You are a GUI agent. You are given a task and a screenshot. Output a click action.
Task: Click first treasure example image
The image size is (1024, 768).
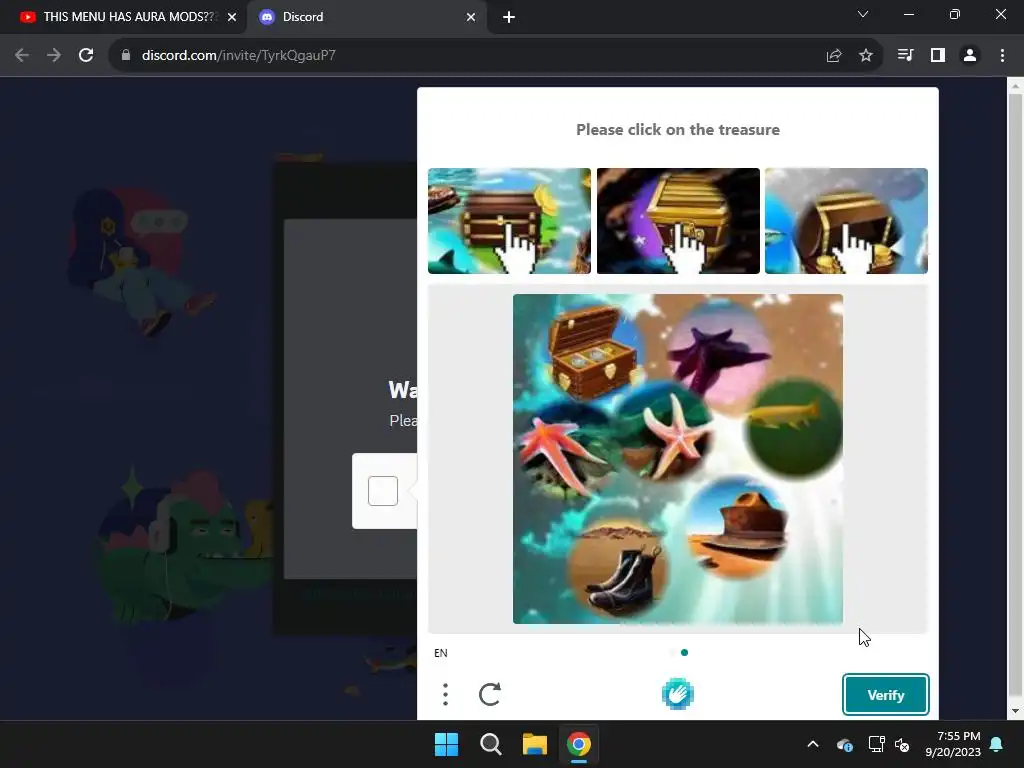[x=509, y=221]
